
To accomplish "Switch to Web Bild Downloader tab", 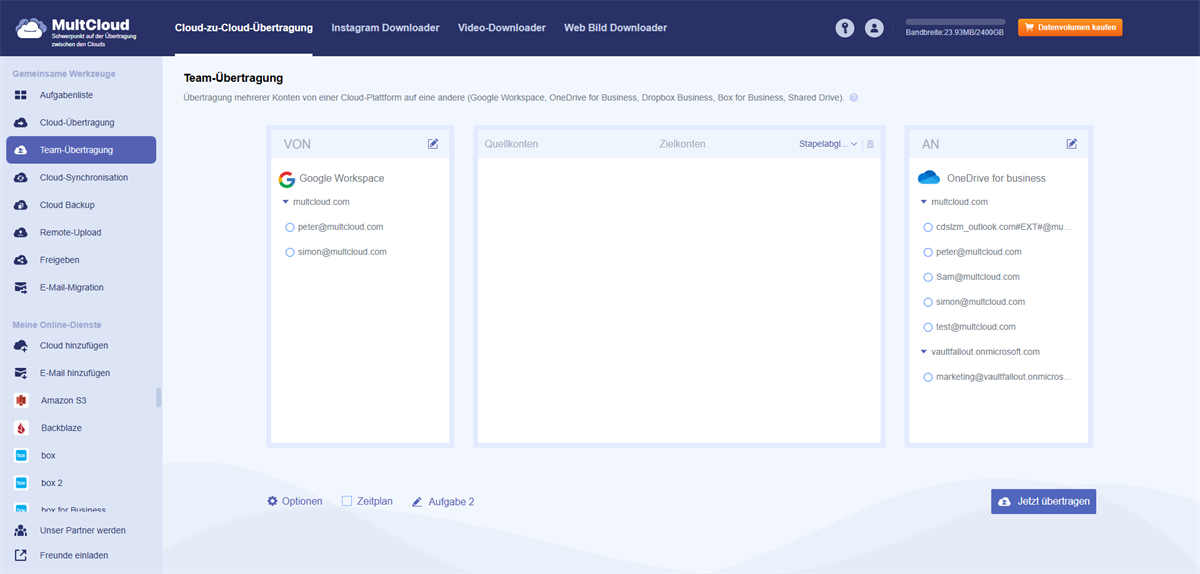I will (x=615, y=28).
